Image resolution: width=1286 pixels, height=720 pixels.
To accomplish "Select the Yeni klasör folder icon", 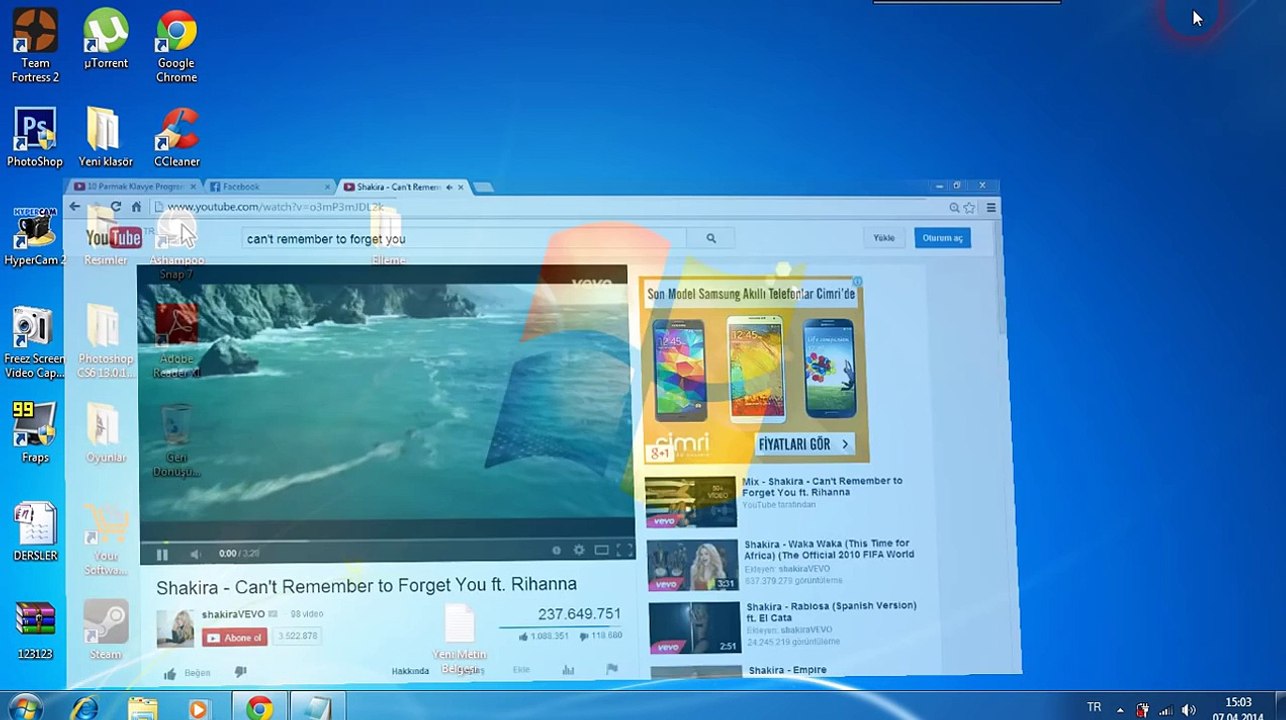I will (x=105, y=137).
